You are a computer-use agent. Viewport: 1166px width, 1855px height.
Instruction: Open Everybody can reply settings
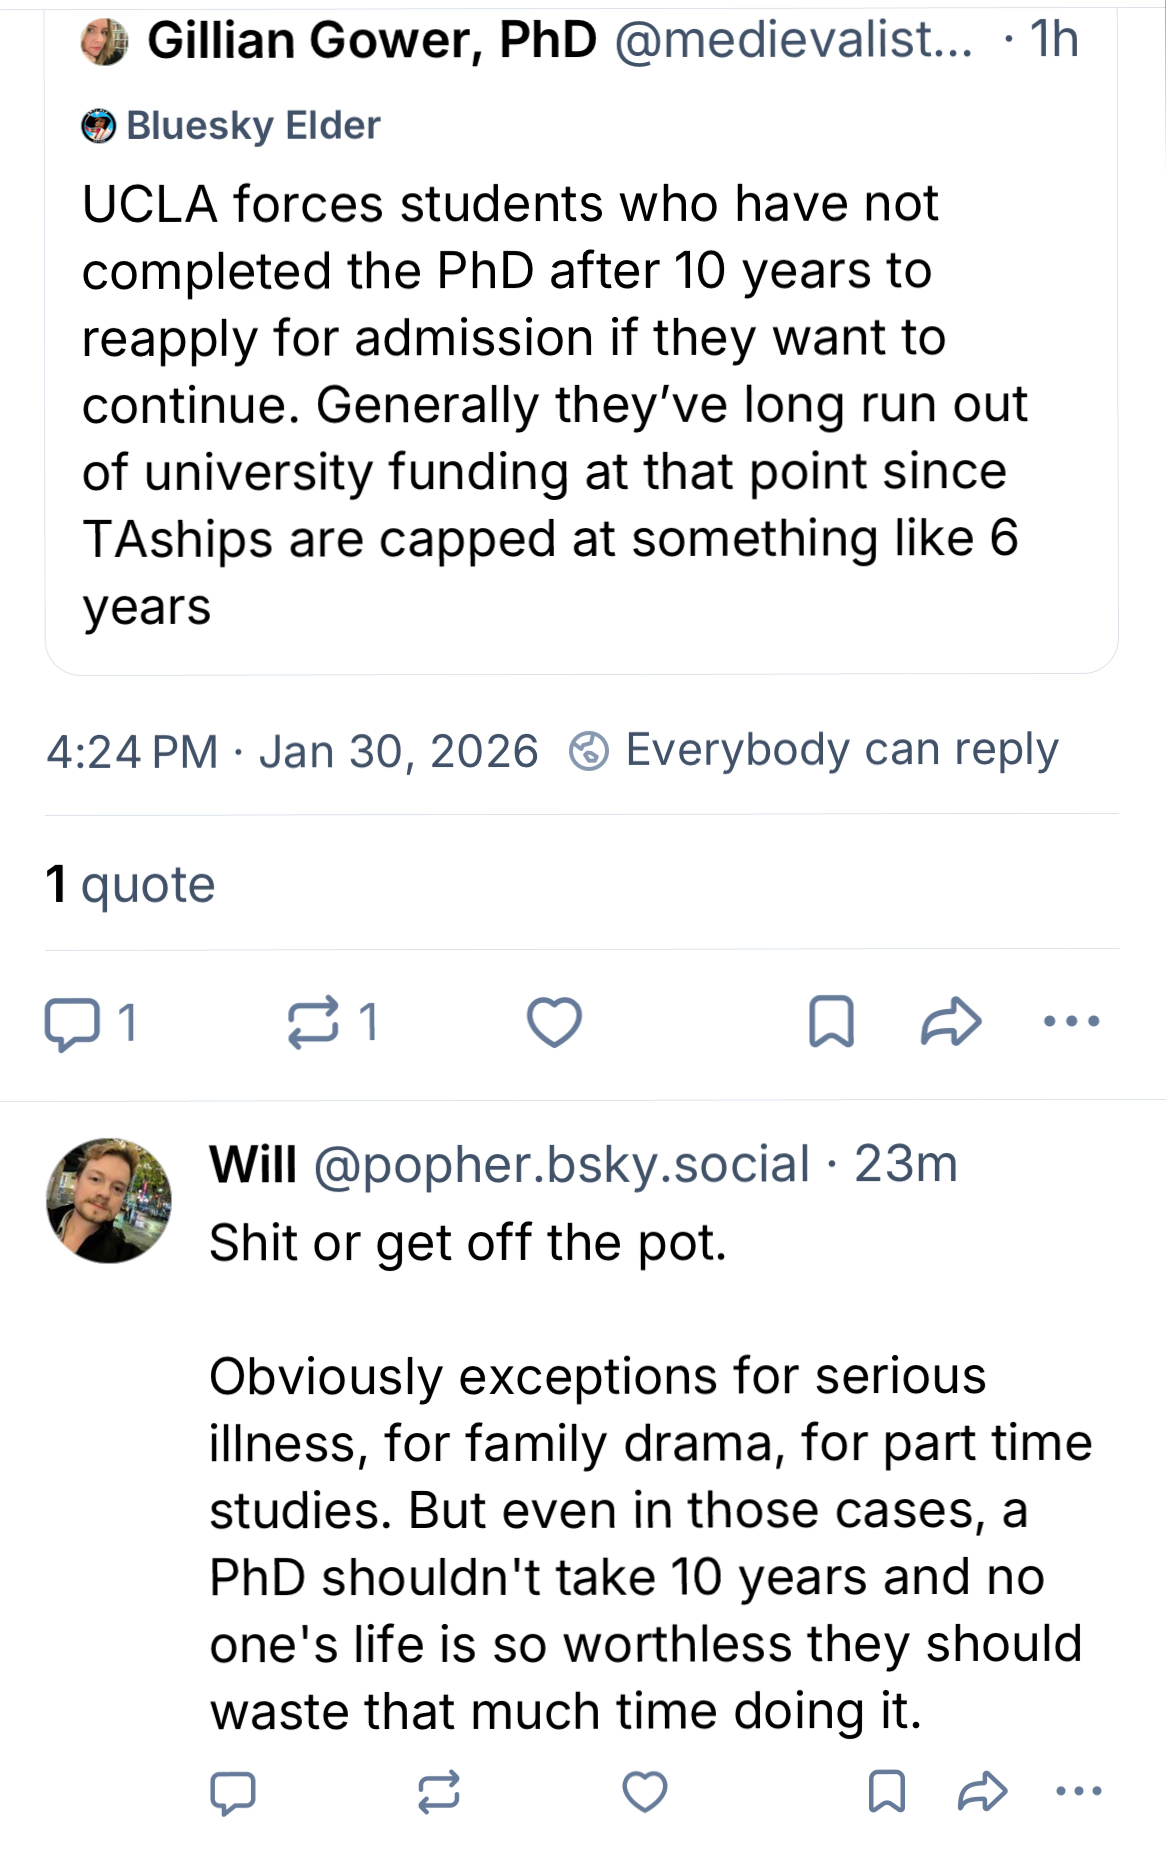840,750
